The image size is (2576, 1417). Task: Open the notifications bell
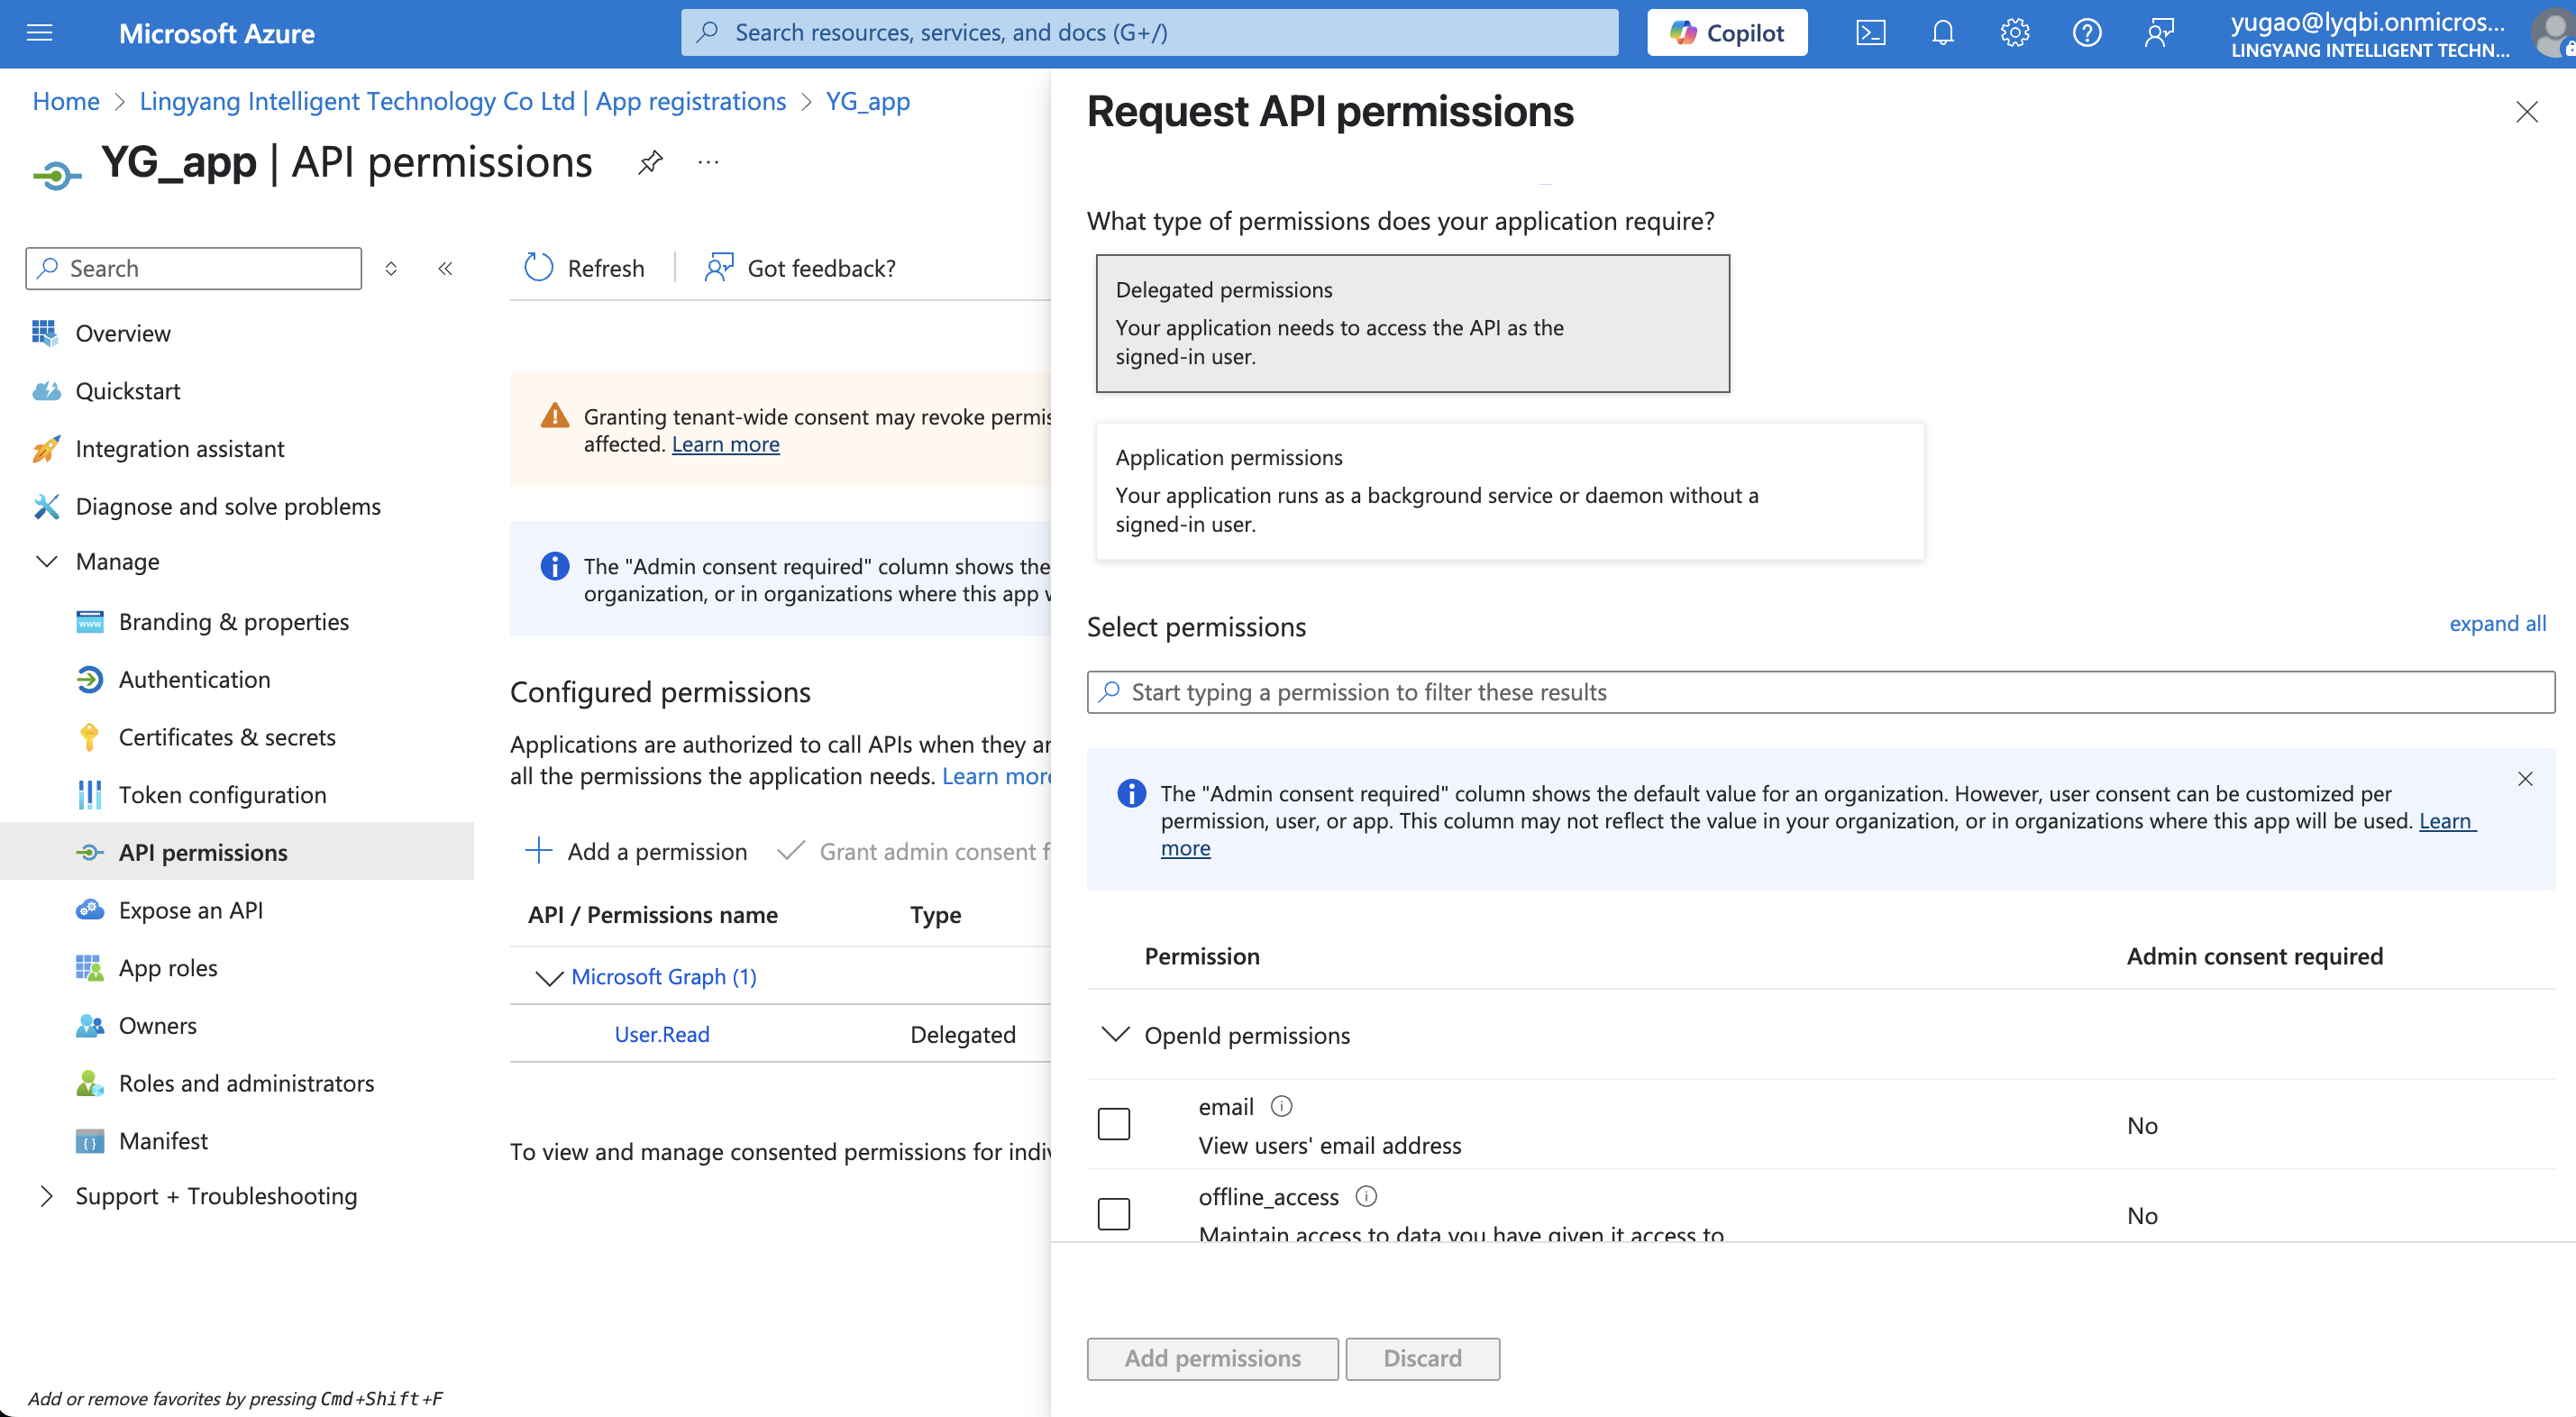tap(1942, 33)
